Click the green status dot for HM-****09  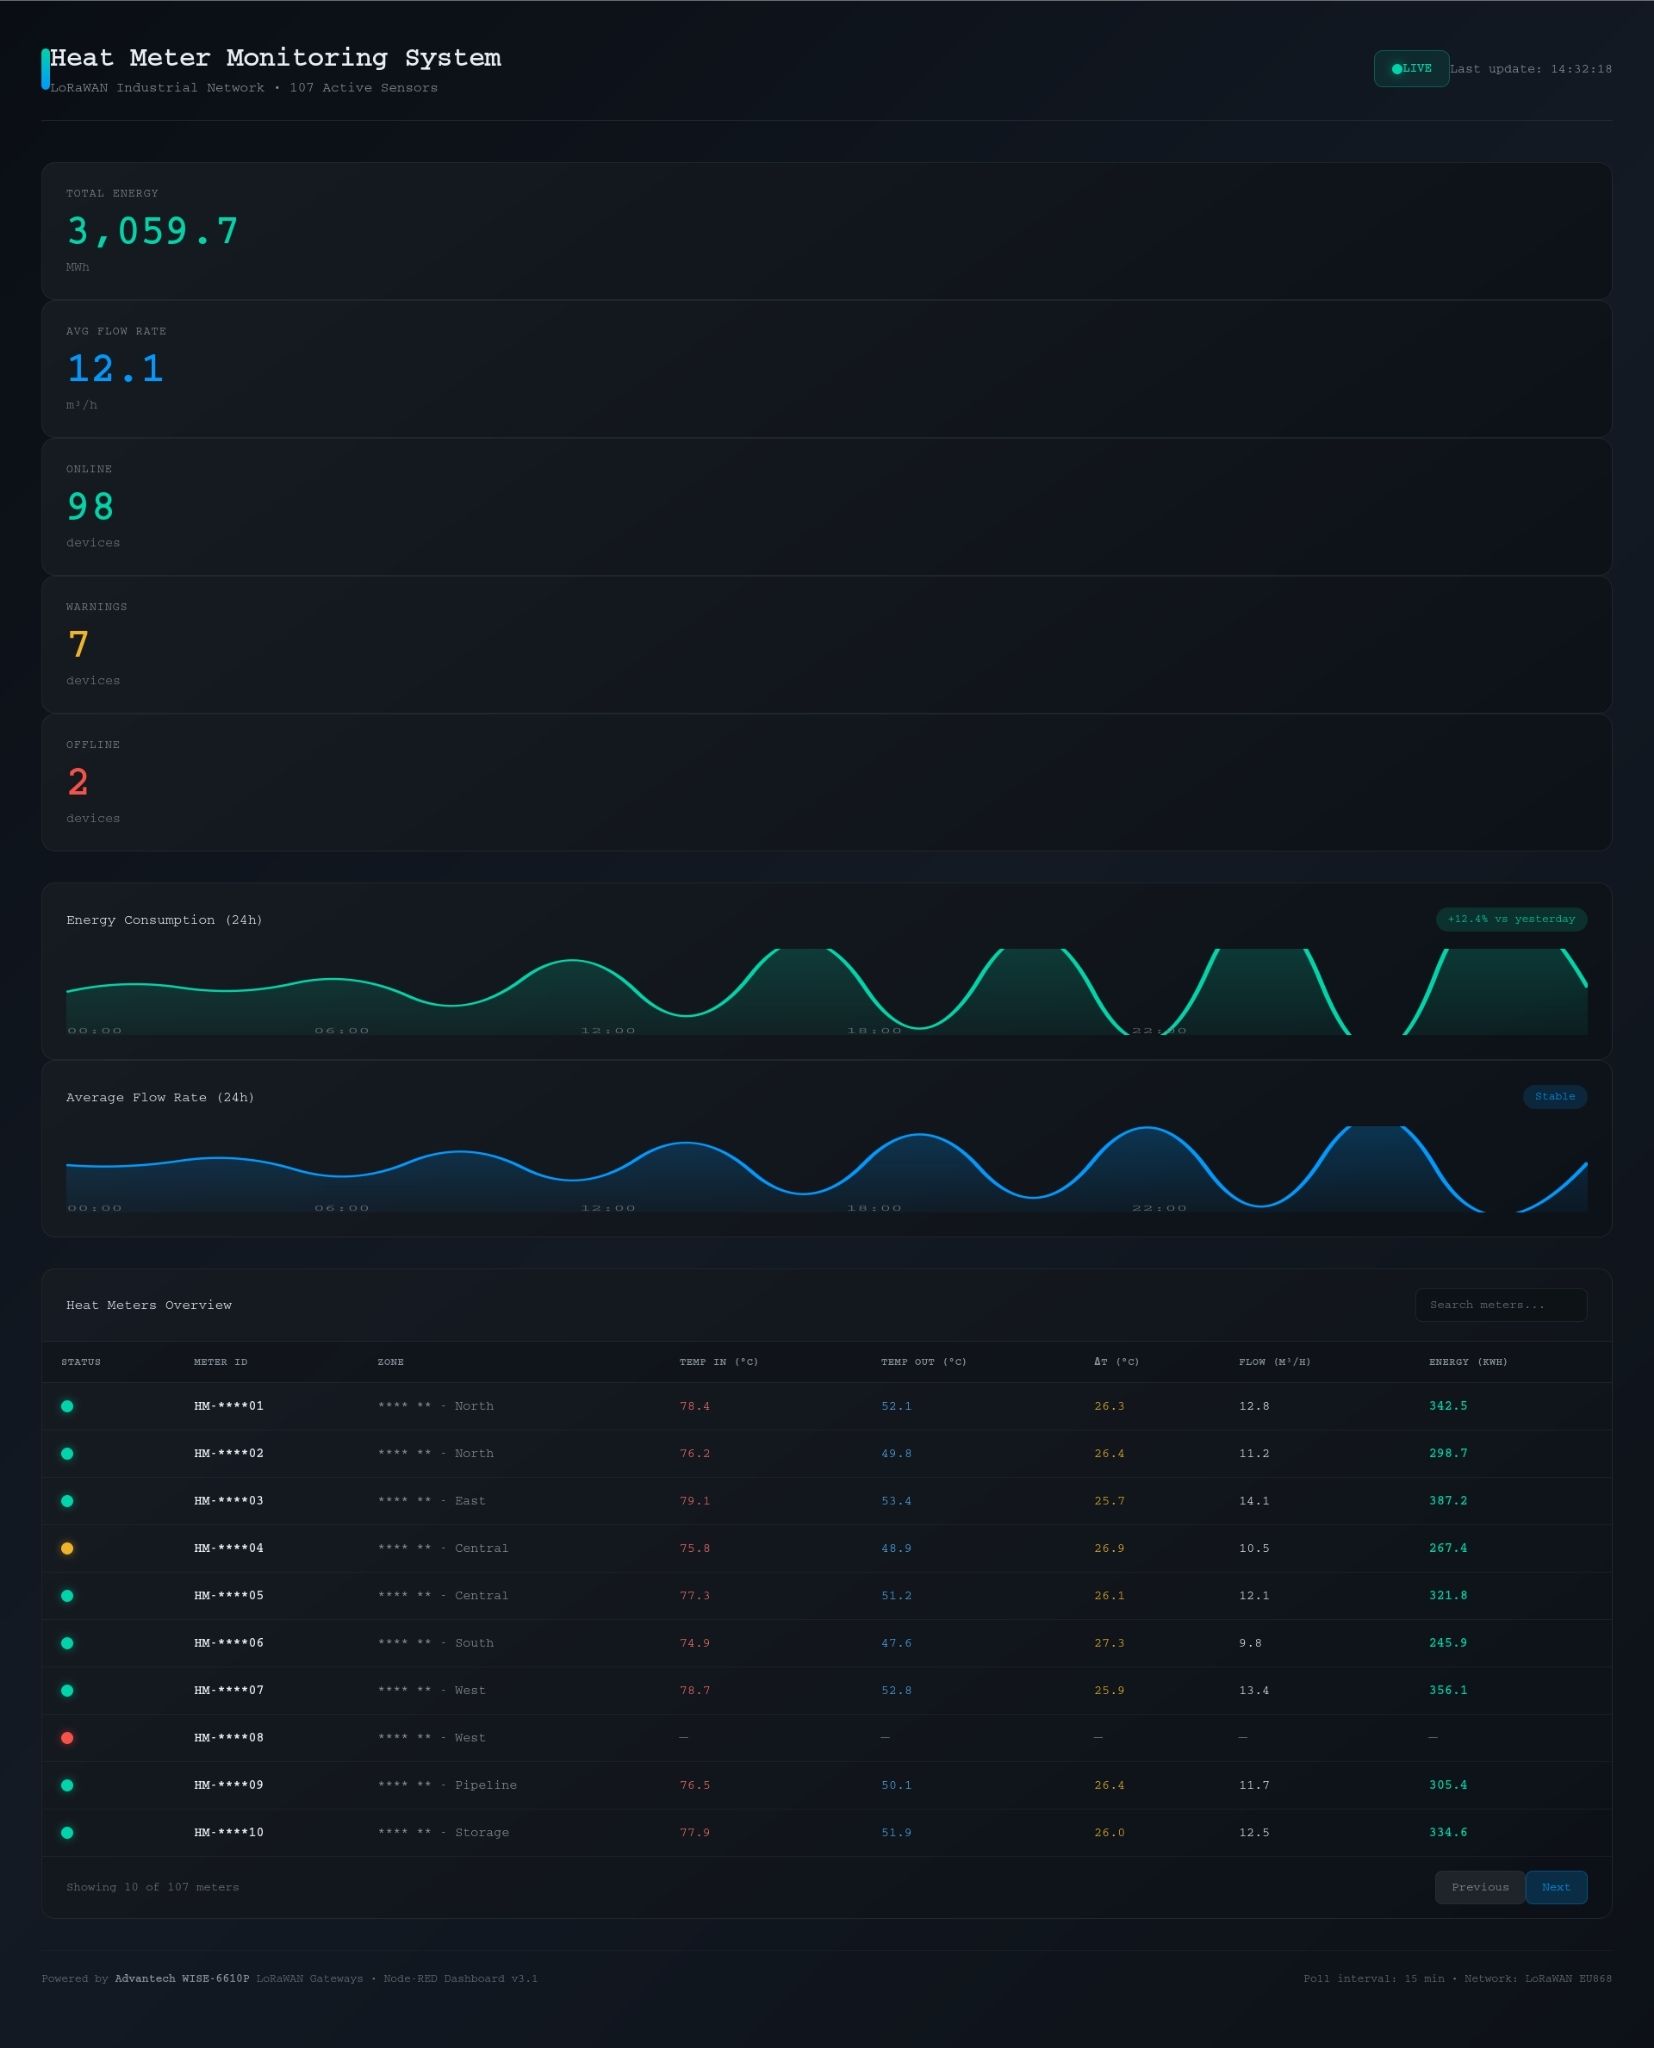(67, 1785)
